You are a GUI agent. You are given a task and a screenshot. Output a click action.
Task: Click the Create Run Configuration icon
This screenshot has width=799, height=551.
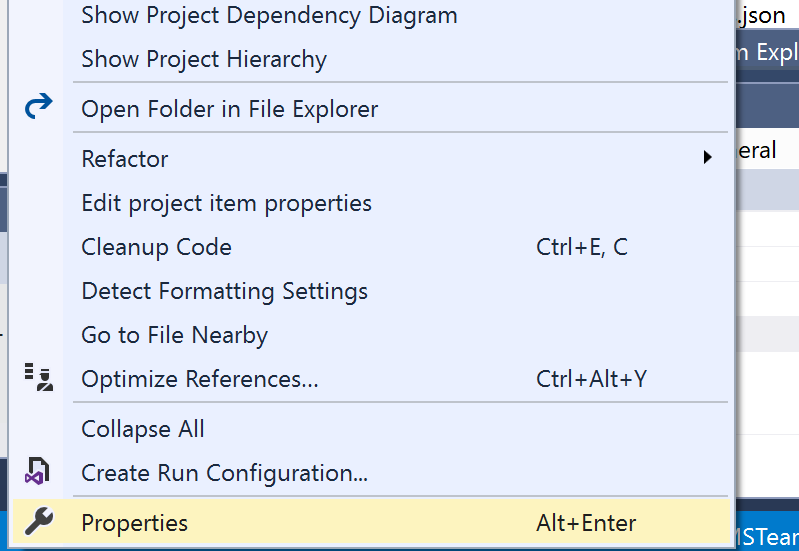38,471
